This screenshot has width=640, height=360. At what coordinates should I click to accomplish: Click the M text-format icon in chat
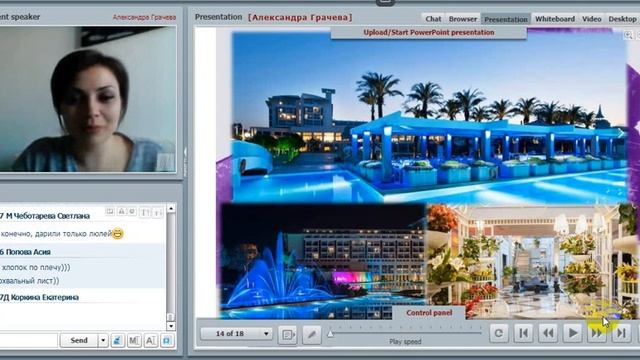(134, 340)
